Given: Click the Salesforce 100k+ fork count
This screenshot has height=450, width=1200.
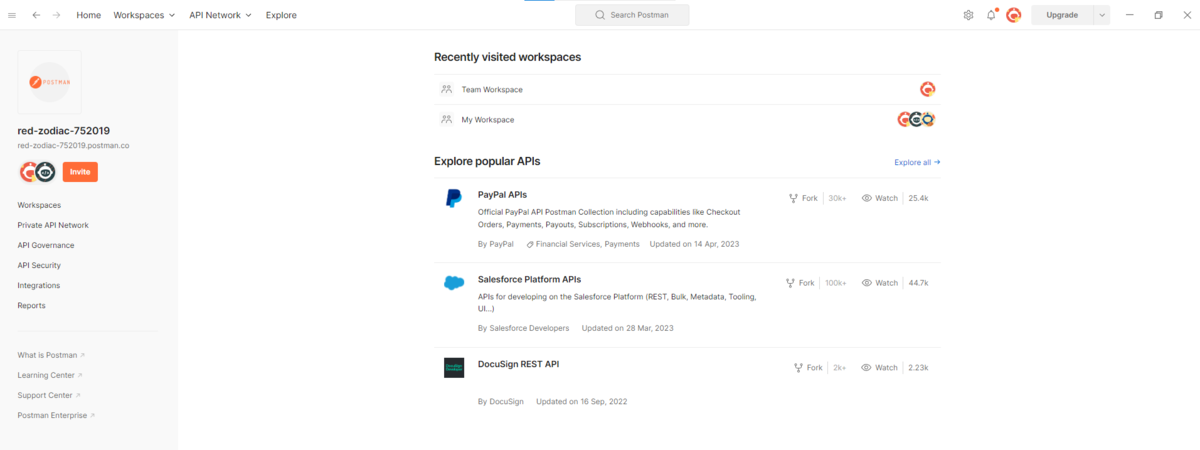Looking at the screenshot, I should pyautogui.click(x=836, y=283).
